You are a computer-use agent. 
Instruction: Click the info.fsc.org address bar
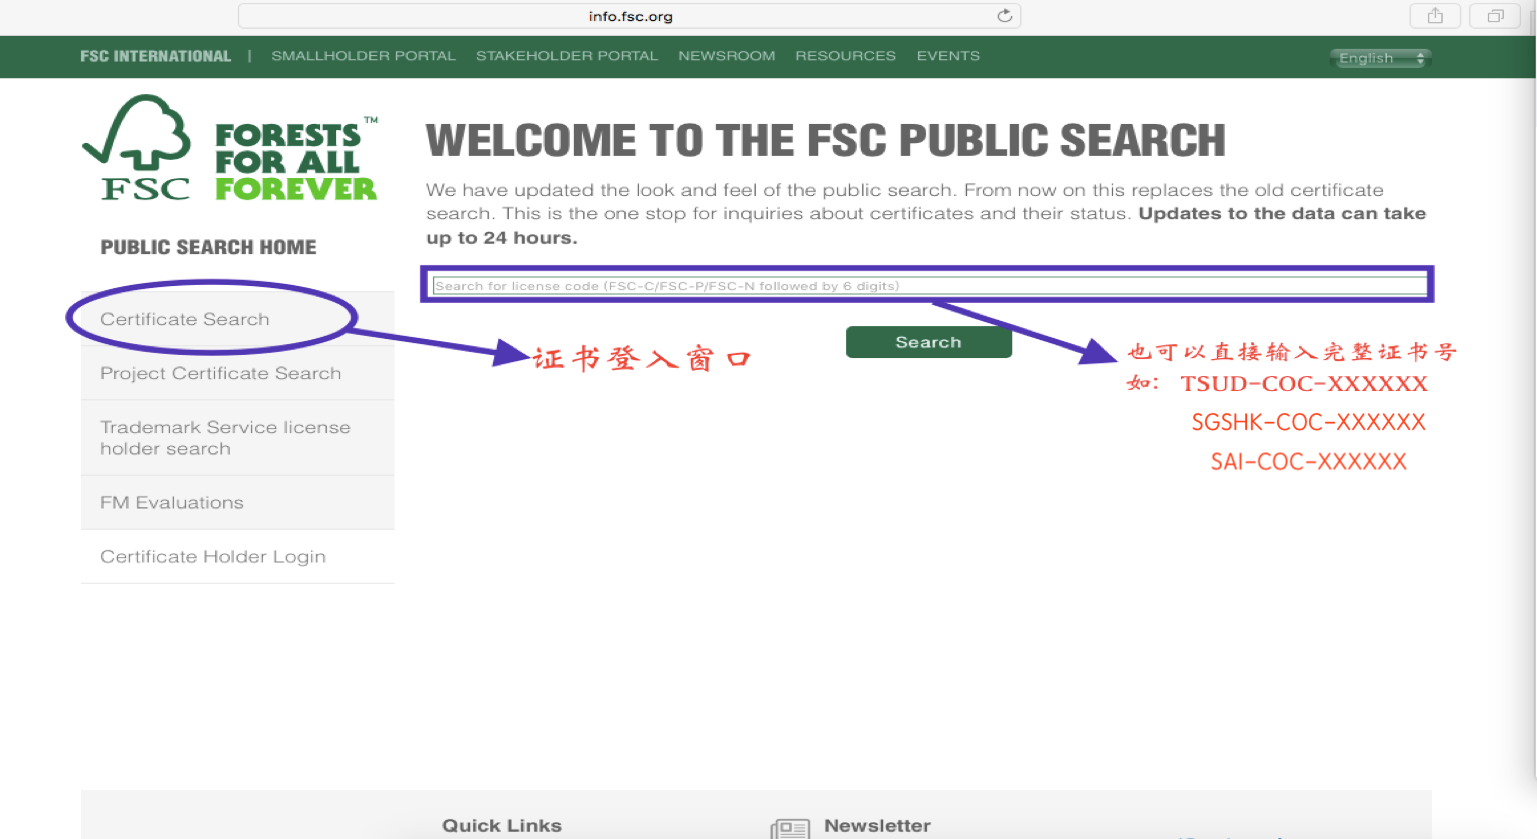pos(630,16)
